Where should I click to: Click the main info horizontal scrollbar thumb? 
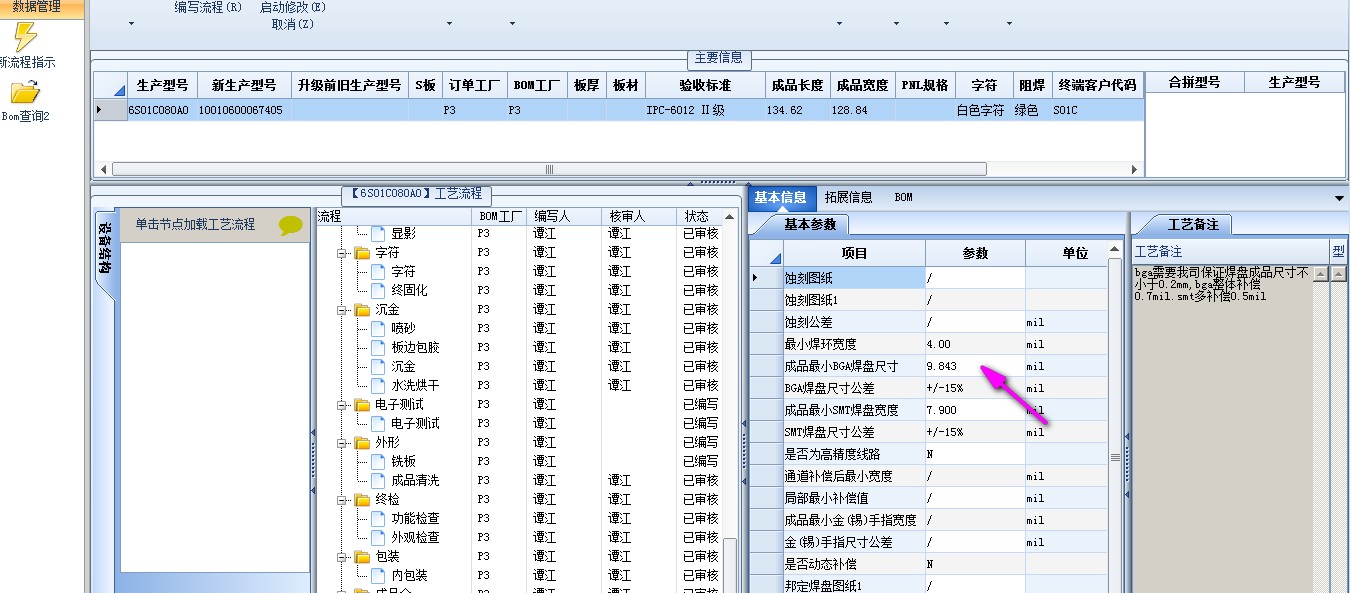click(549, 169)
